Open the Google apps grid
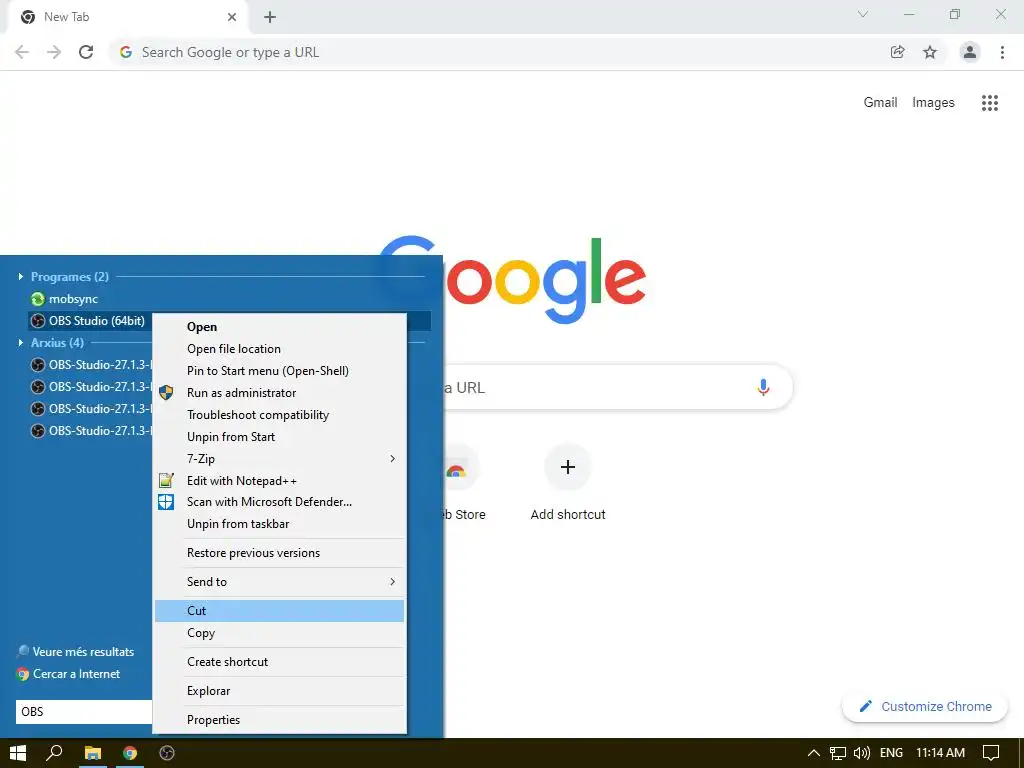This screenshot has width=1024, height=768. point(990,103)
